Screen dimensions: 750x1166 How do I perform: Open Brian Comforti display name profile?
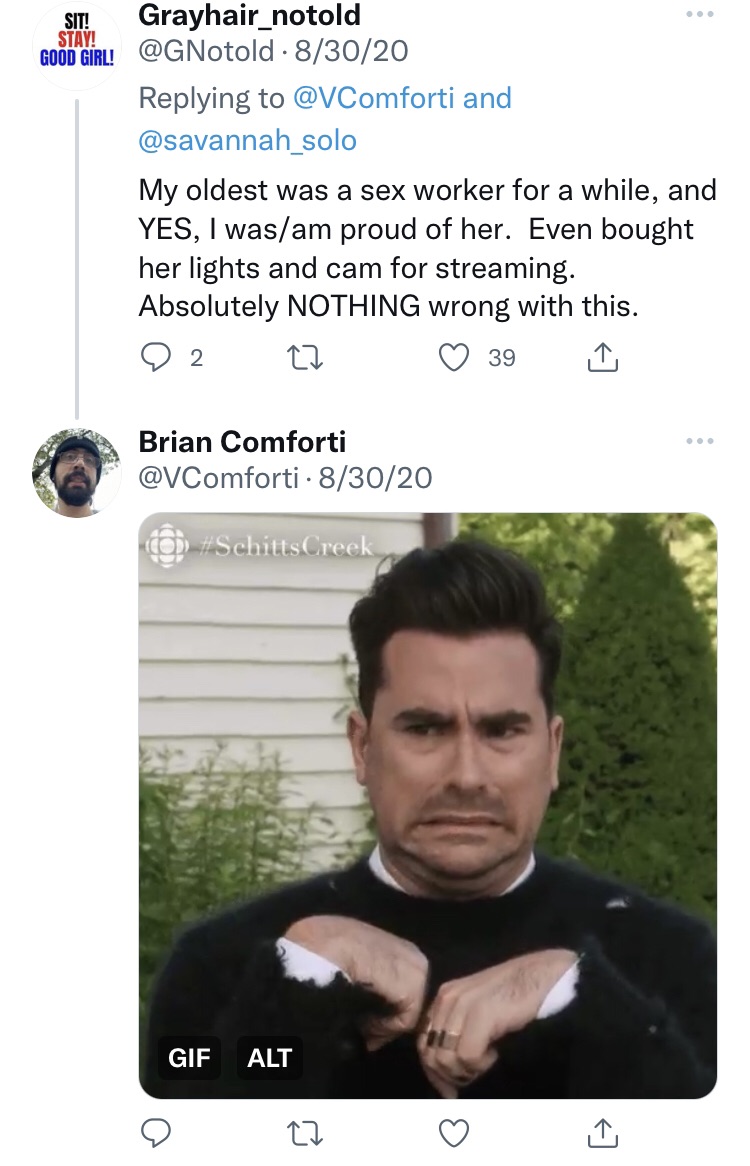coord(242,441)
